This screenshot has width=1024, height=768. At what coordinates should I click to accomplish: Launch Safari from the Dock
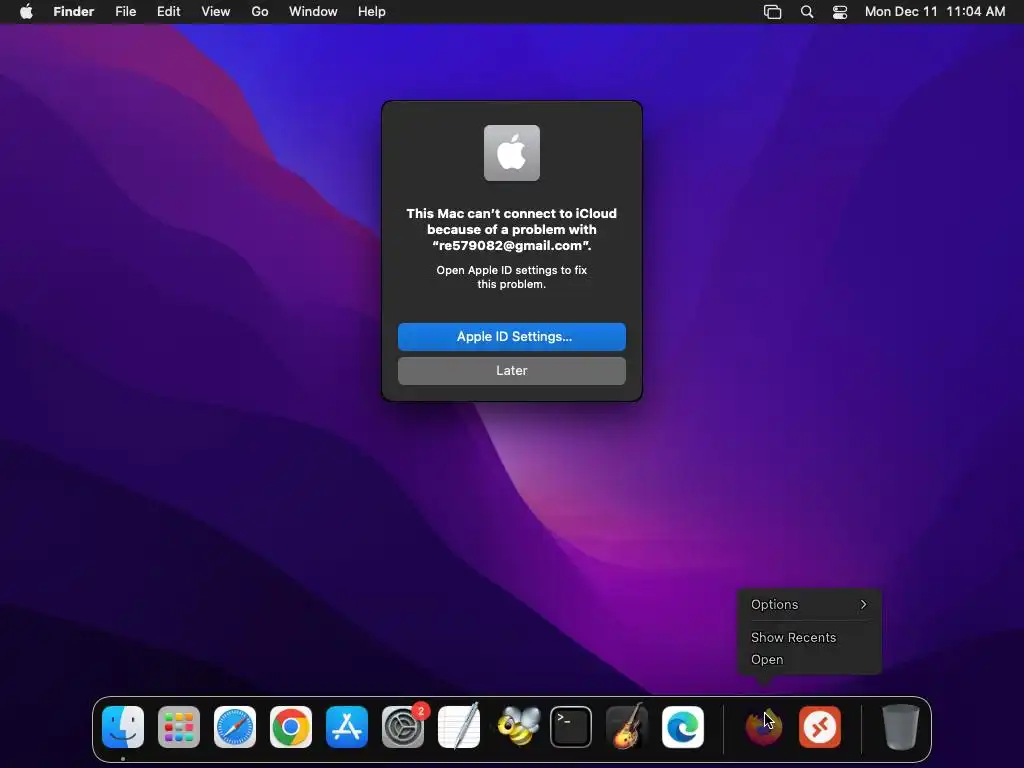click(x=235, y=727)
